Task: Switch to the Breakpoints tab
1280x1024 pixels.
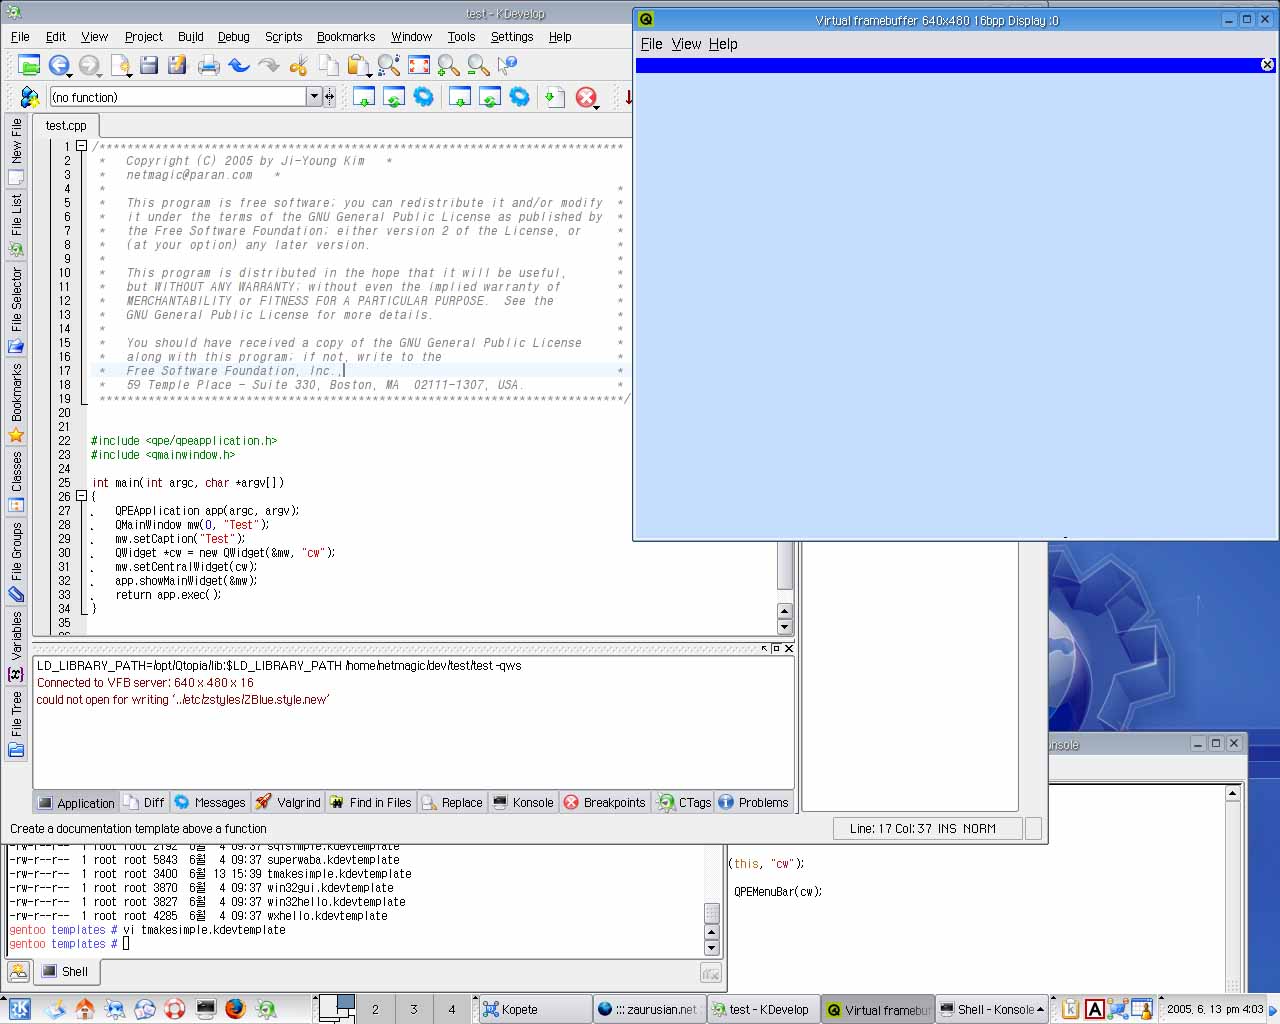Action: [604, 803]
